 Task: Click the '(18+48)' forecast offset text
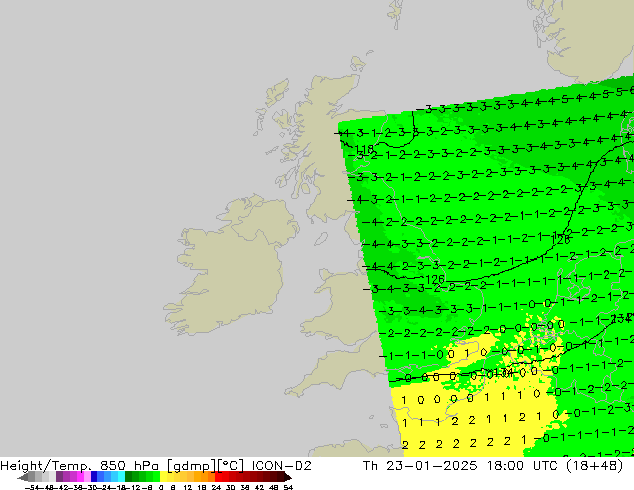pos(594,466)
